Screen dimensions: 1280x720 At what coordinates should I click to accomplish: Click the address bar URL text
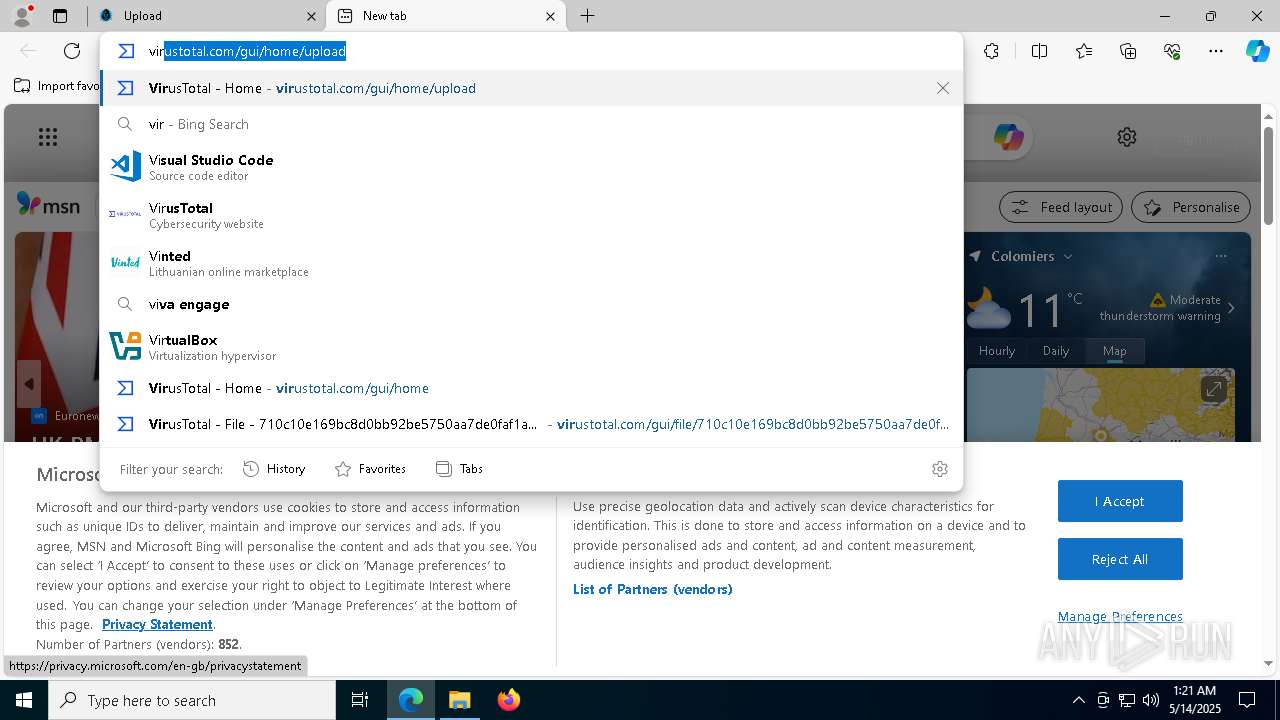click(247, 51)
